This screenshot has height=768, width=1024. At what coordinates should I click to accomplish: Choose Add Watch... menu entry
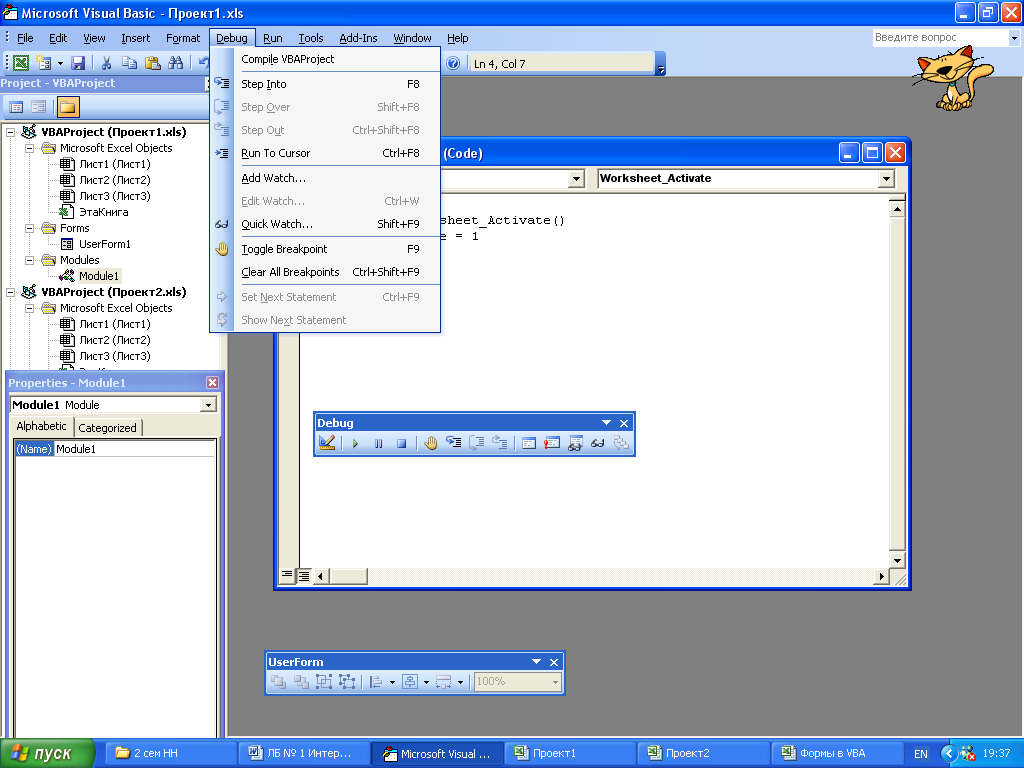(325, 178)
